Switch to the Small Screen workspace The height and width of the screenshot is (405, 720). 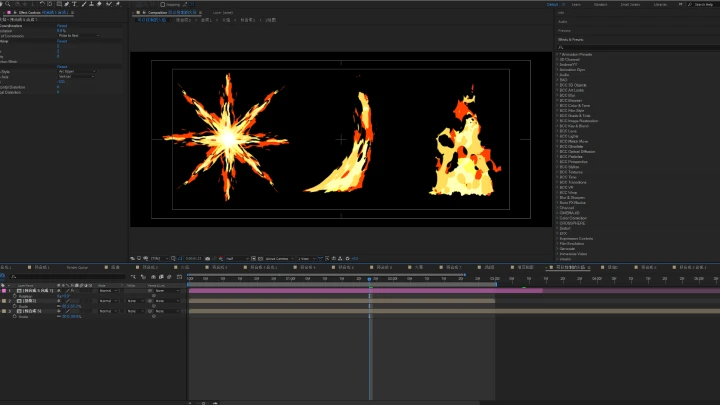630,5
